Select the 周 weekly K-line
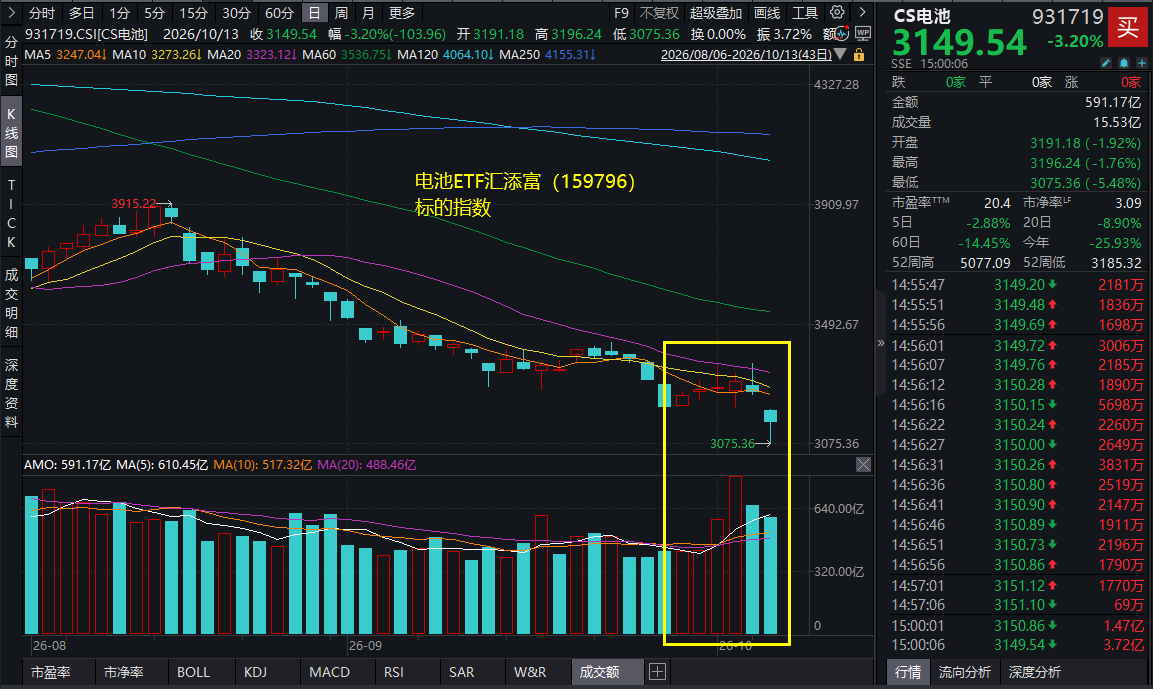This screenshot has width=1153, height=689. (x=341, y=13)
